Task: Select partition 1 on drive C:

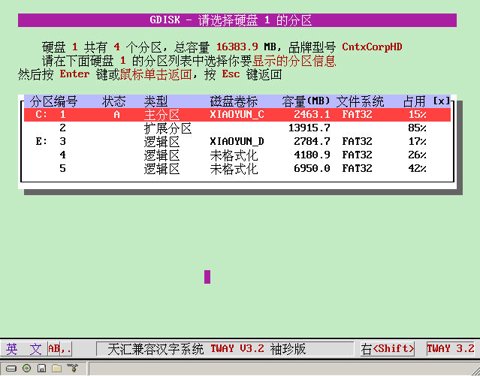Action: (237, 115)
